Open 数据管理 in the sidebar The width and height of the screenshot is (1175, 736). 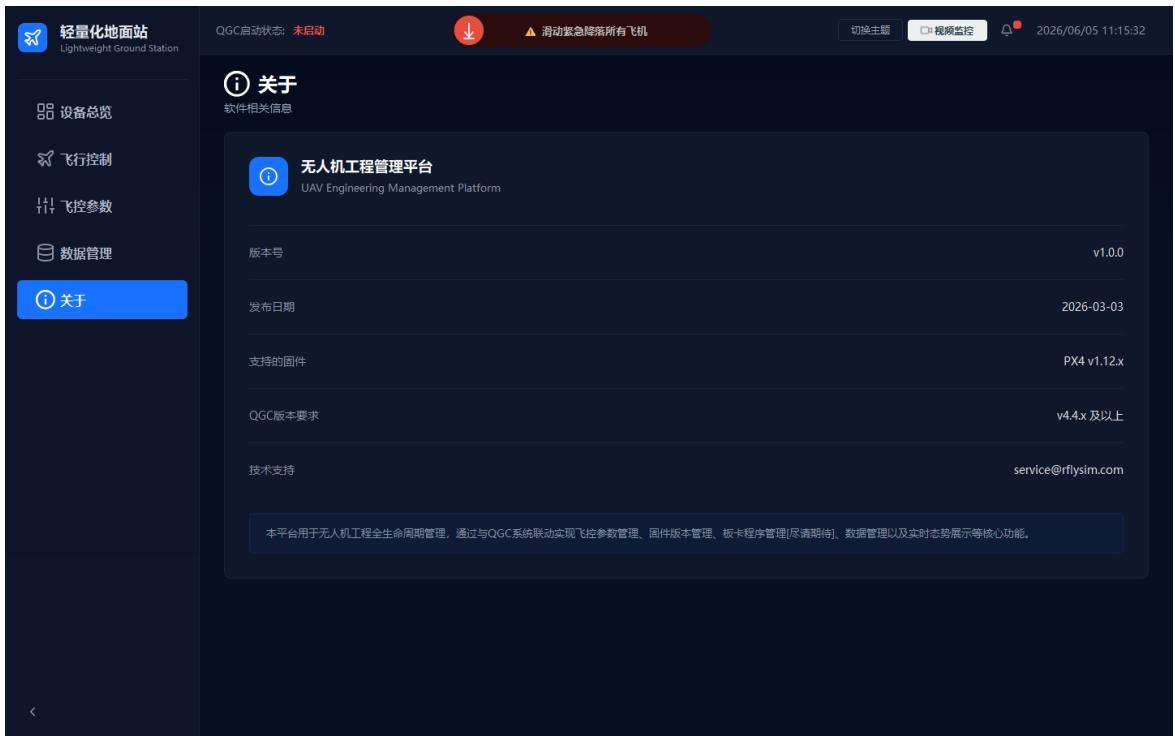[102, 253]
